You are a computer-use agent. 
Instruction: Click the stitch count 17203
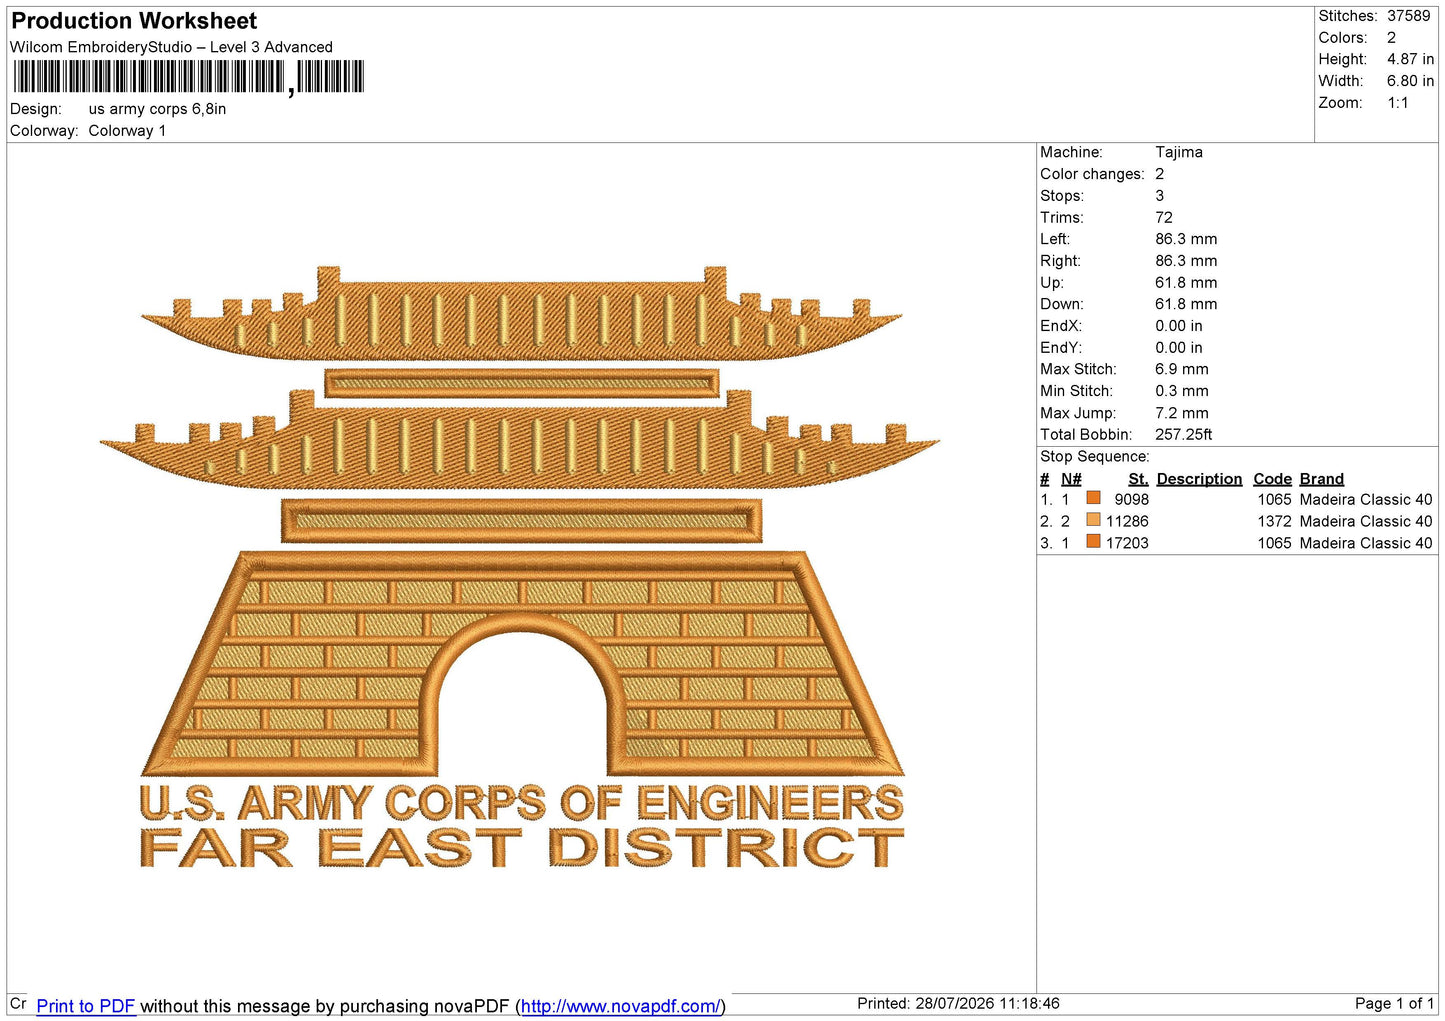(1127, 543)
